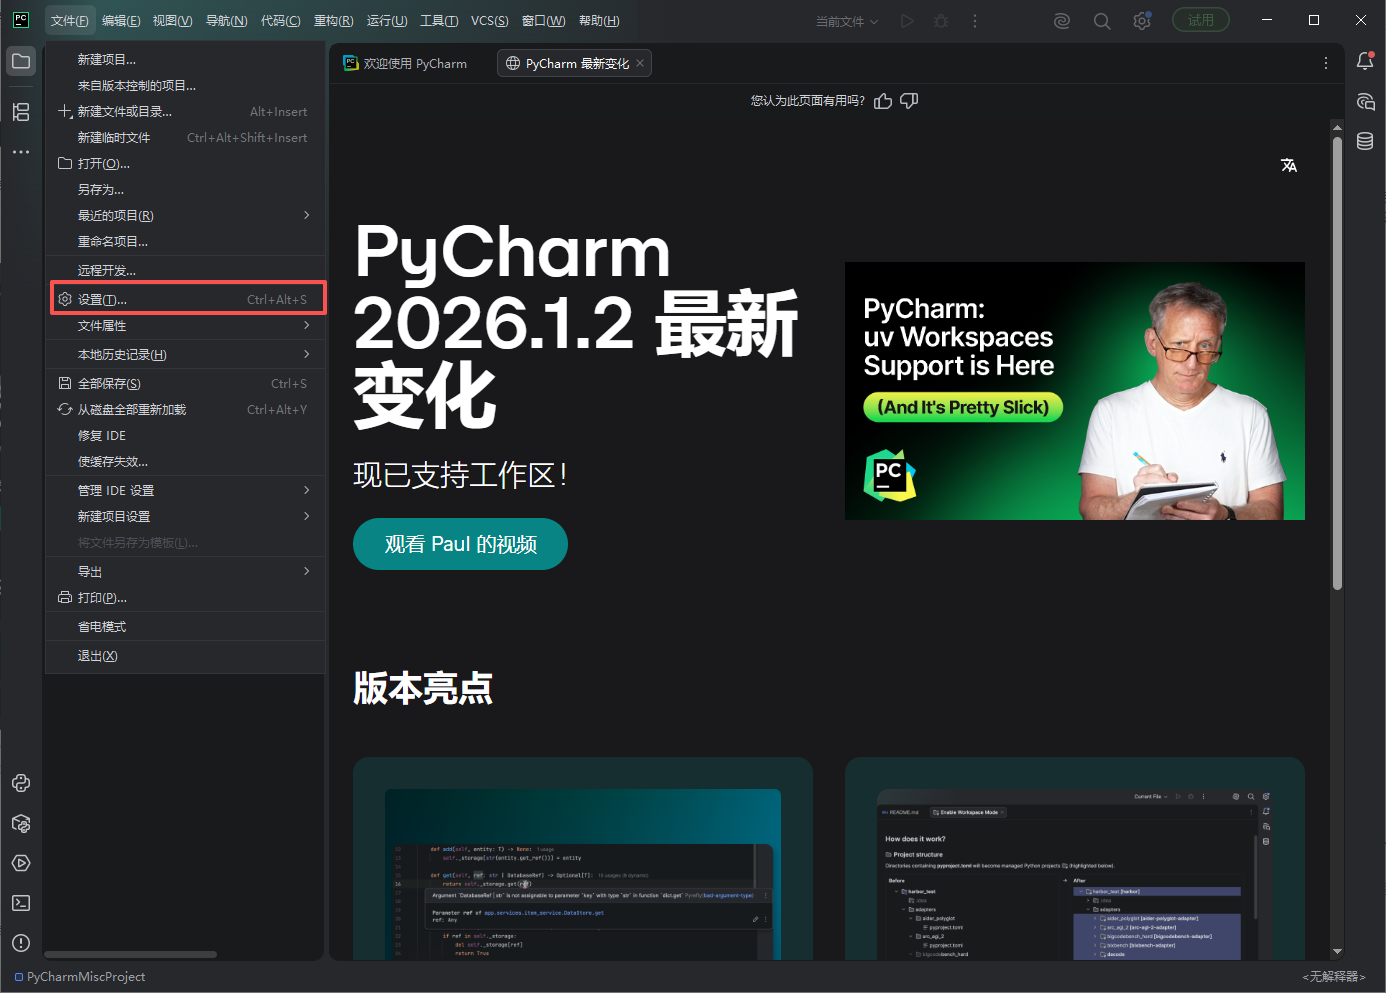This screenshot has width=1386, height=993.
Task: Switch to the 欢迎使用 PyCharm tab
Action: tap(406, 63)
